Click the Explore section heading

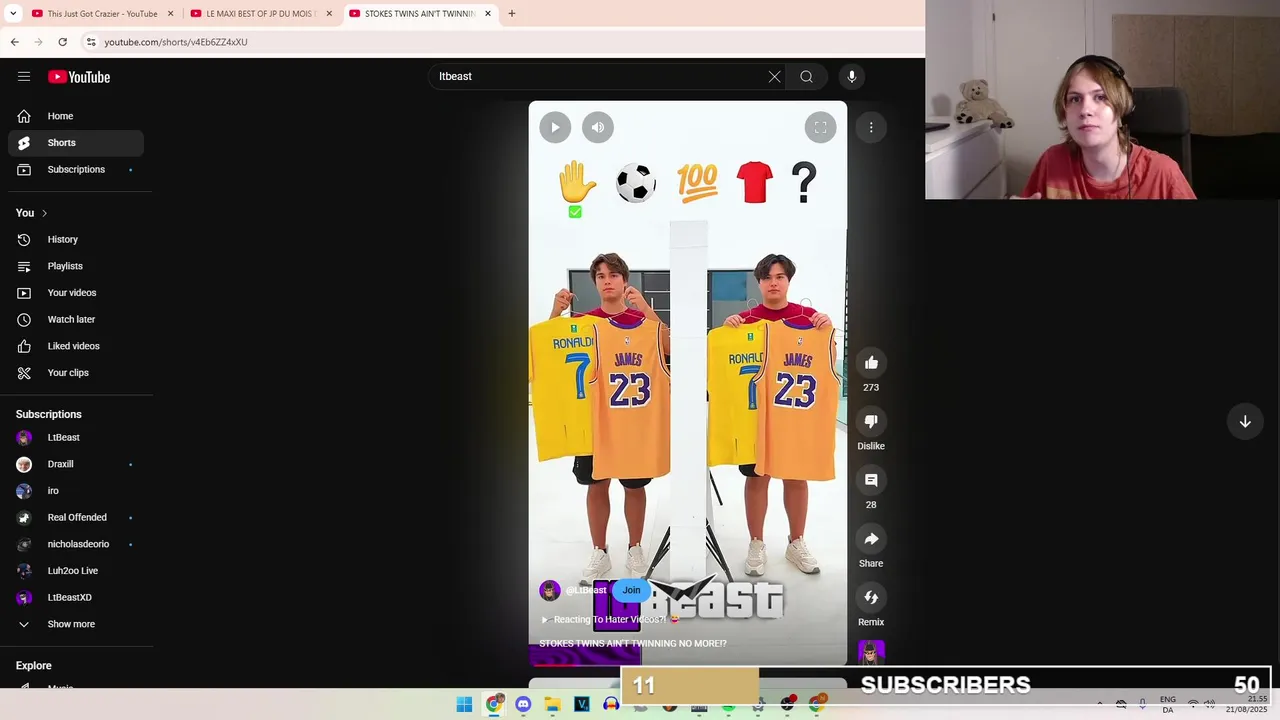(x=33, y=666)
